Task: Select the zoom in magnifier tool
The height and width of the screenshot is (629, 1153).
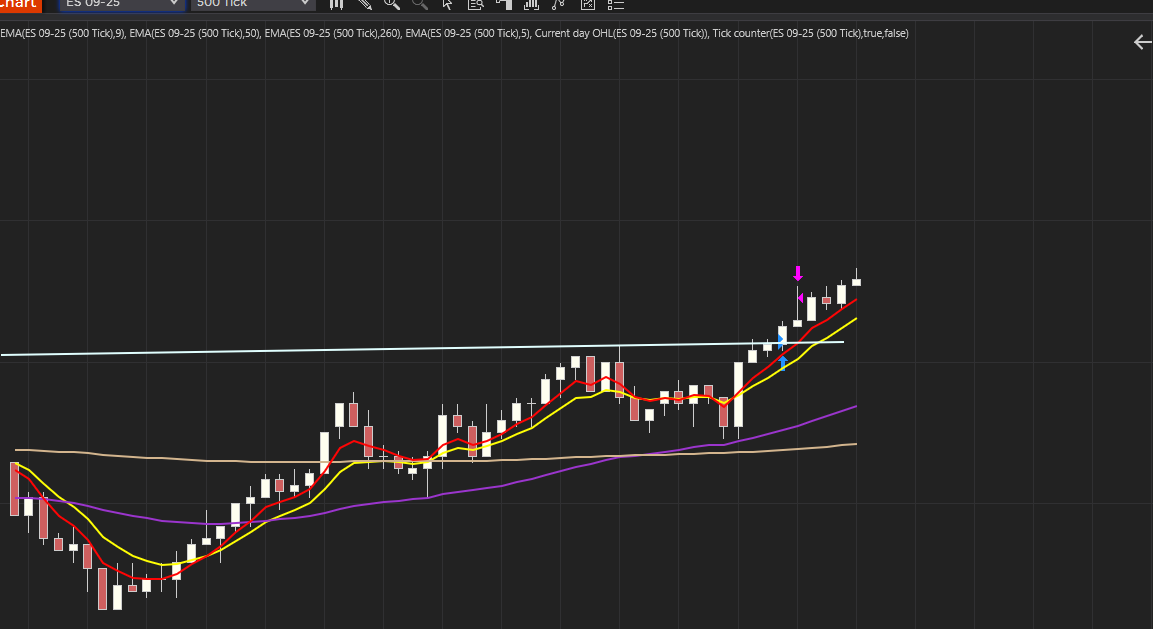Action: (x=392, y=4)
